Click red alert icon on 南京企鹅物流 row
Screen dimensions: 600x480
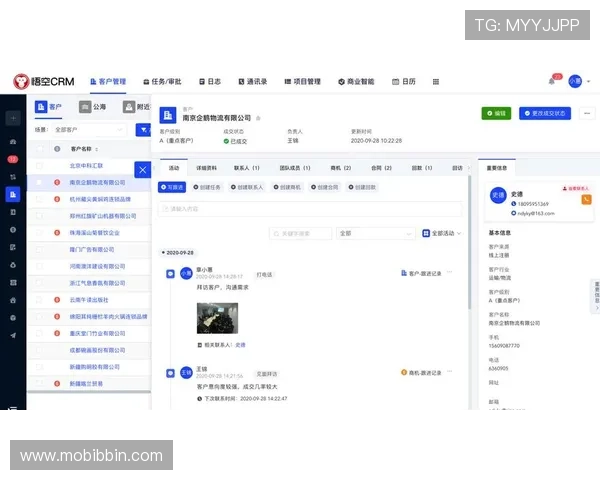pos(57,183)
